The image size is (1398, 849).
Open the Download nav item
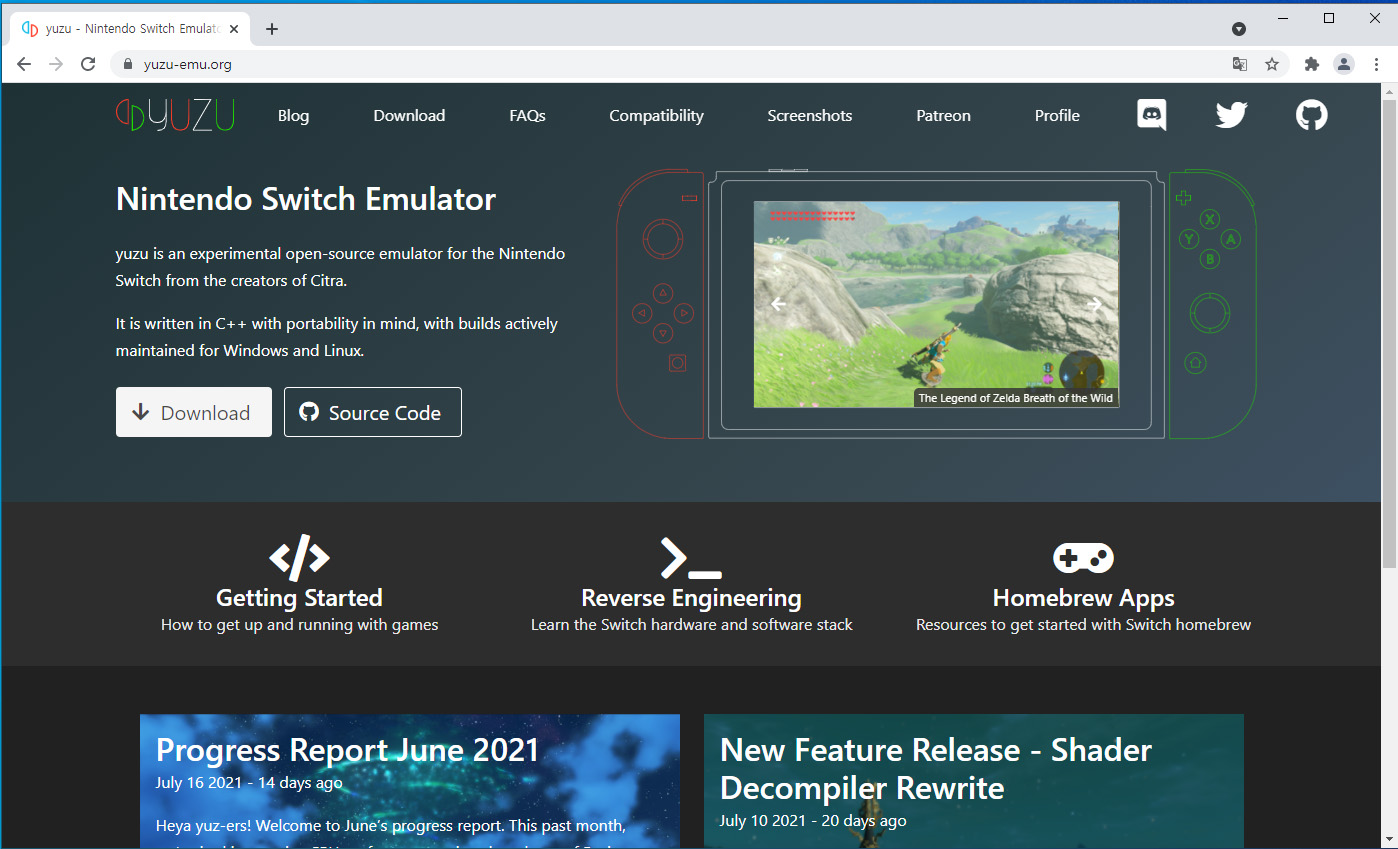[409, 115]
